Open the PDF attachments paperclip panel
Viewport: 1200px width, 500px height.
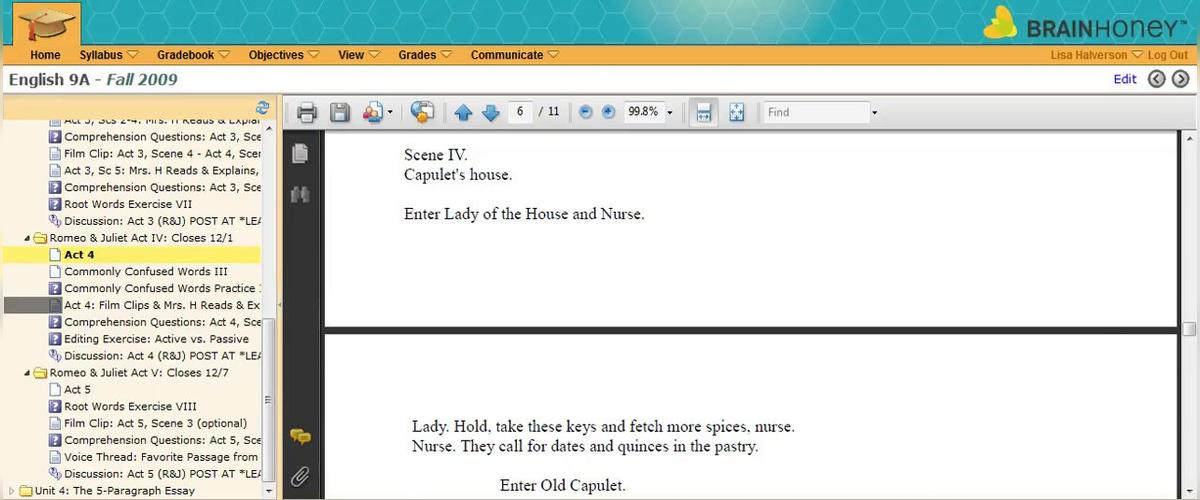click(x=299, y=476)
